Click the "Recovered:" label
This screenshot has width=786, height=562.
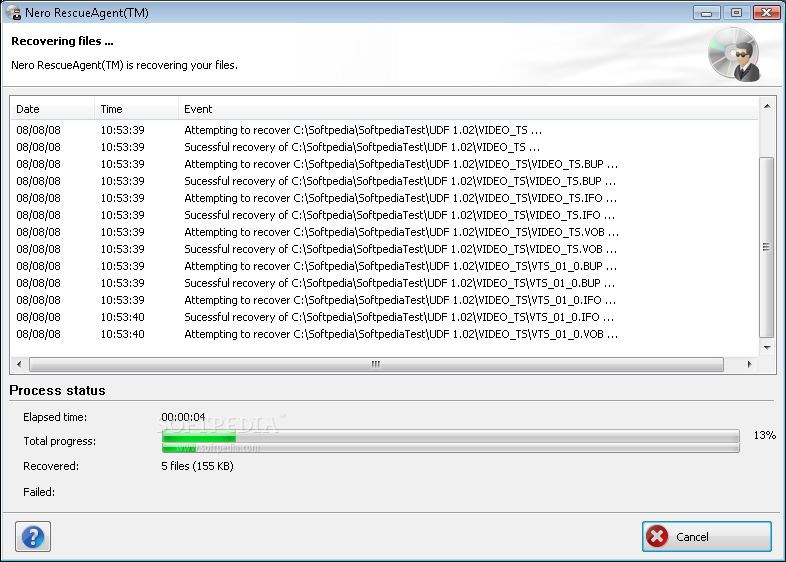coord(51,466)
